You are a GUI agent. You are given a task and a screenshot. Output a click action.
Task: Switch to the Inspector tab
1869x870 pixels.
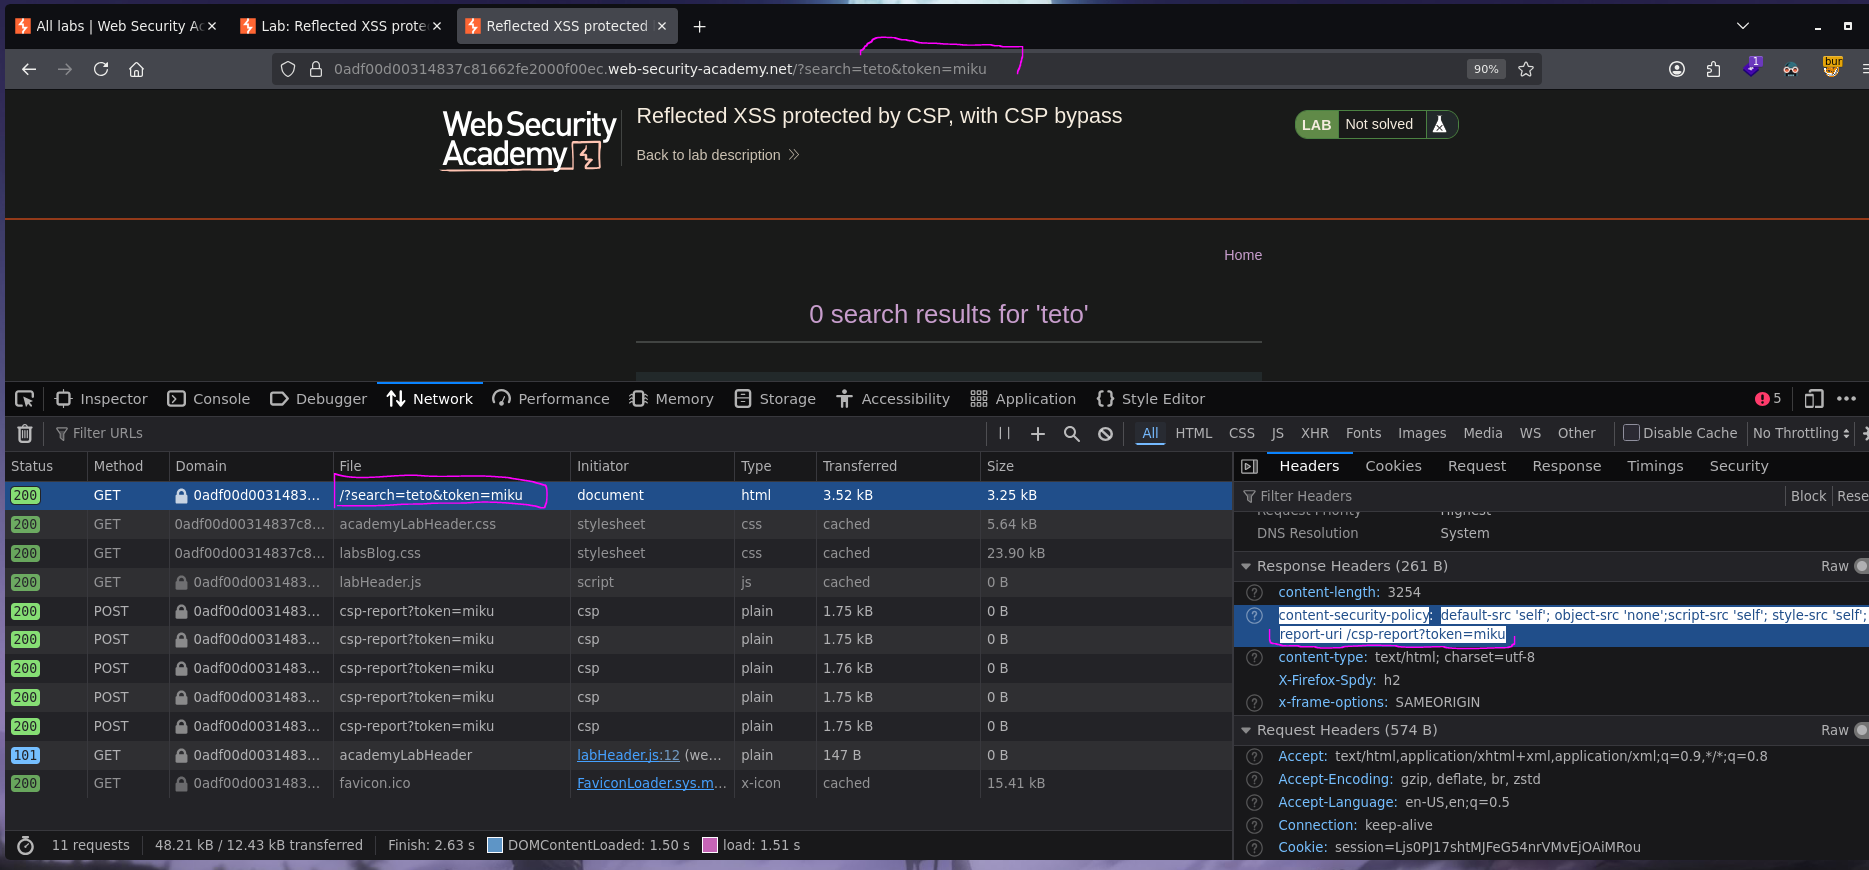pyautogui.click(x=101, y=399)
